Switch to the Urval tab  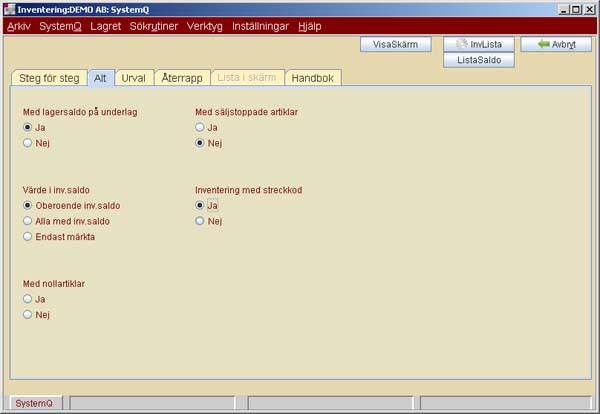[x=133, y=78]
